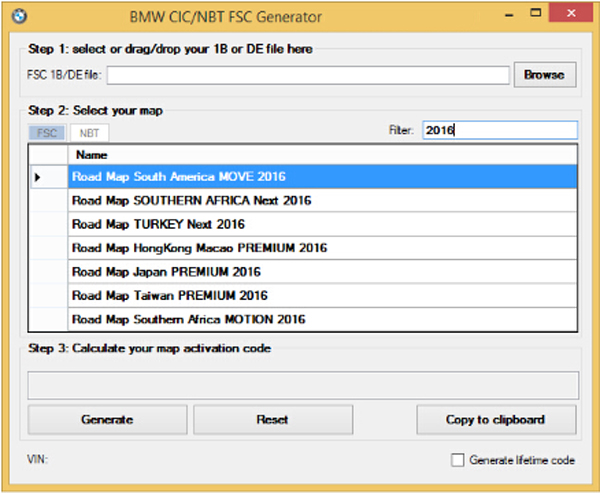Screen dimensions: 600x493
Task: Click the Name column header
Action: (322, 155)
